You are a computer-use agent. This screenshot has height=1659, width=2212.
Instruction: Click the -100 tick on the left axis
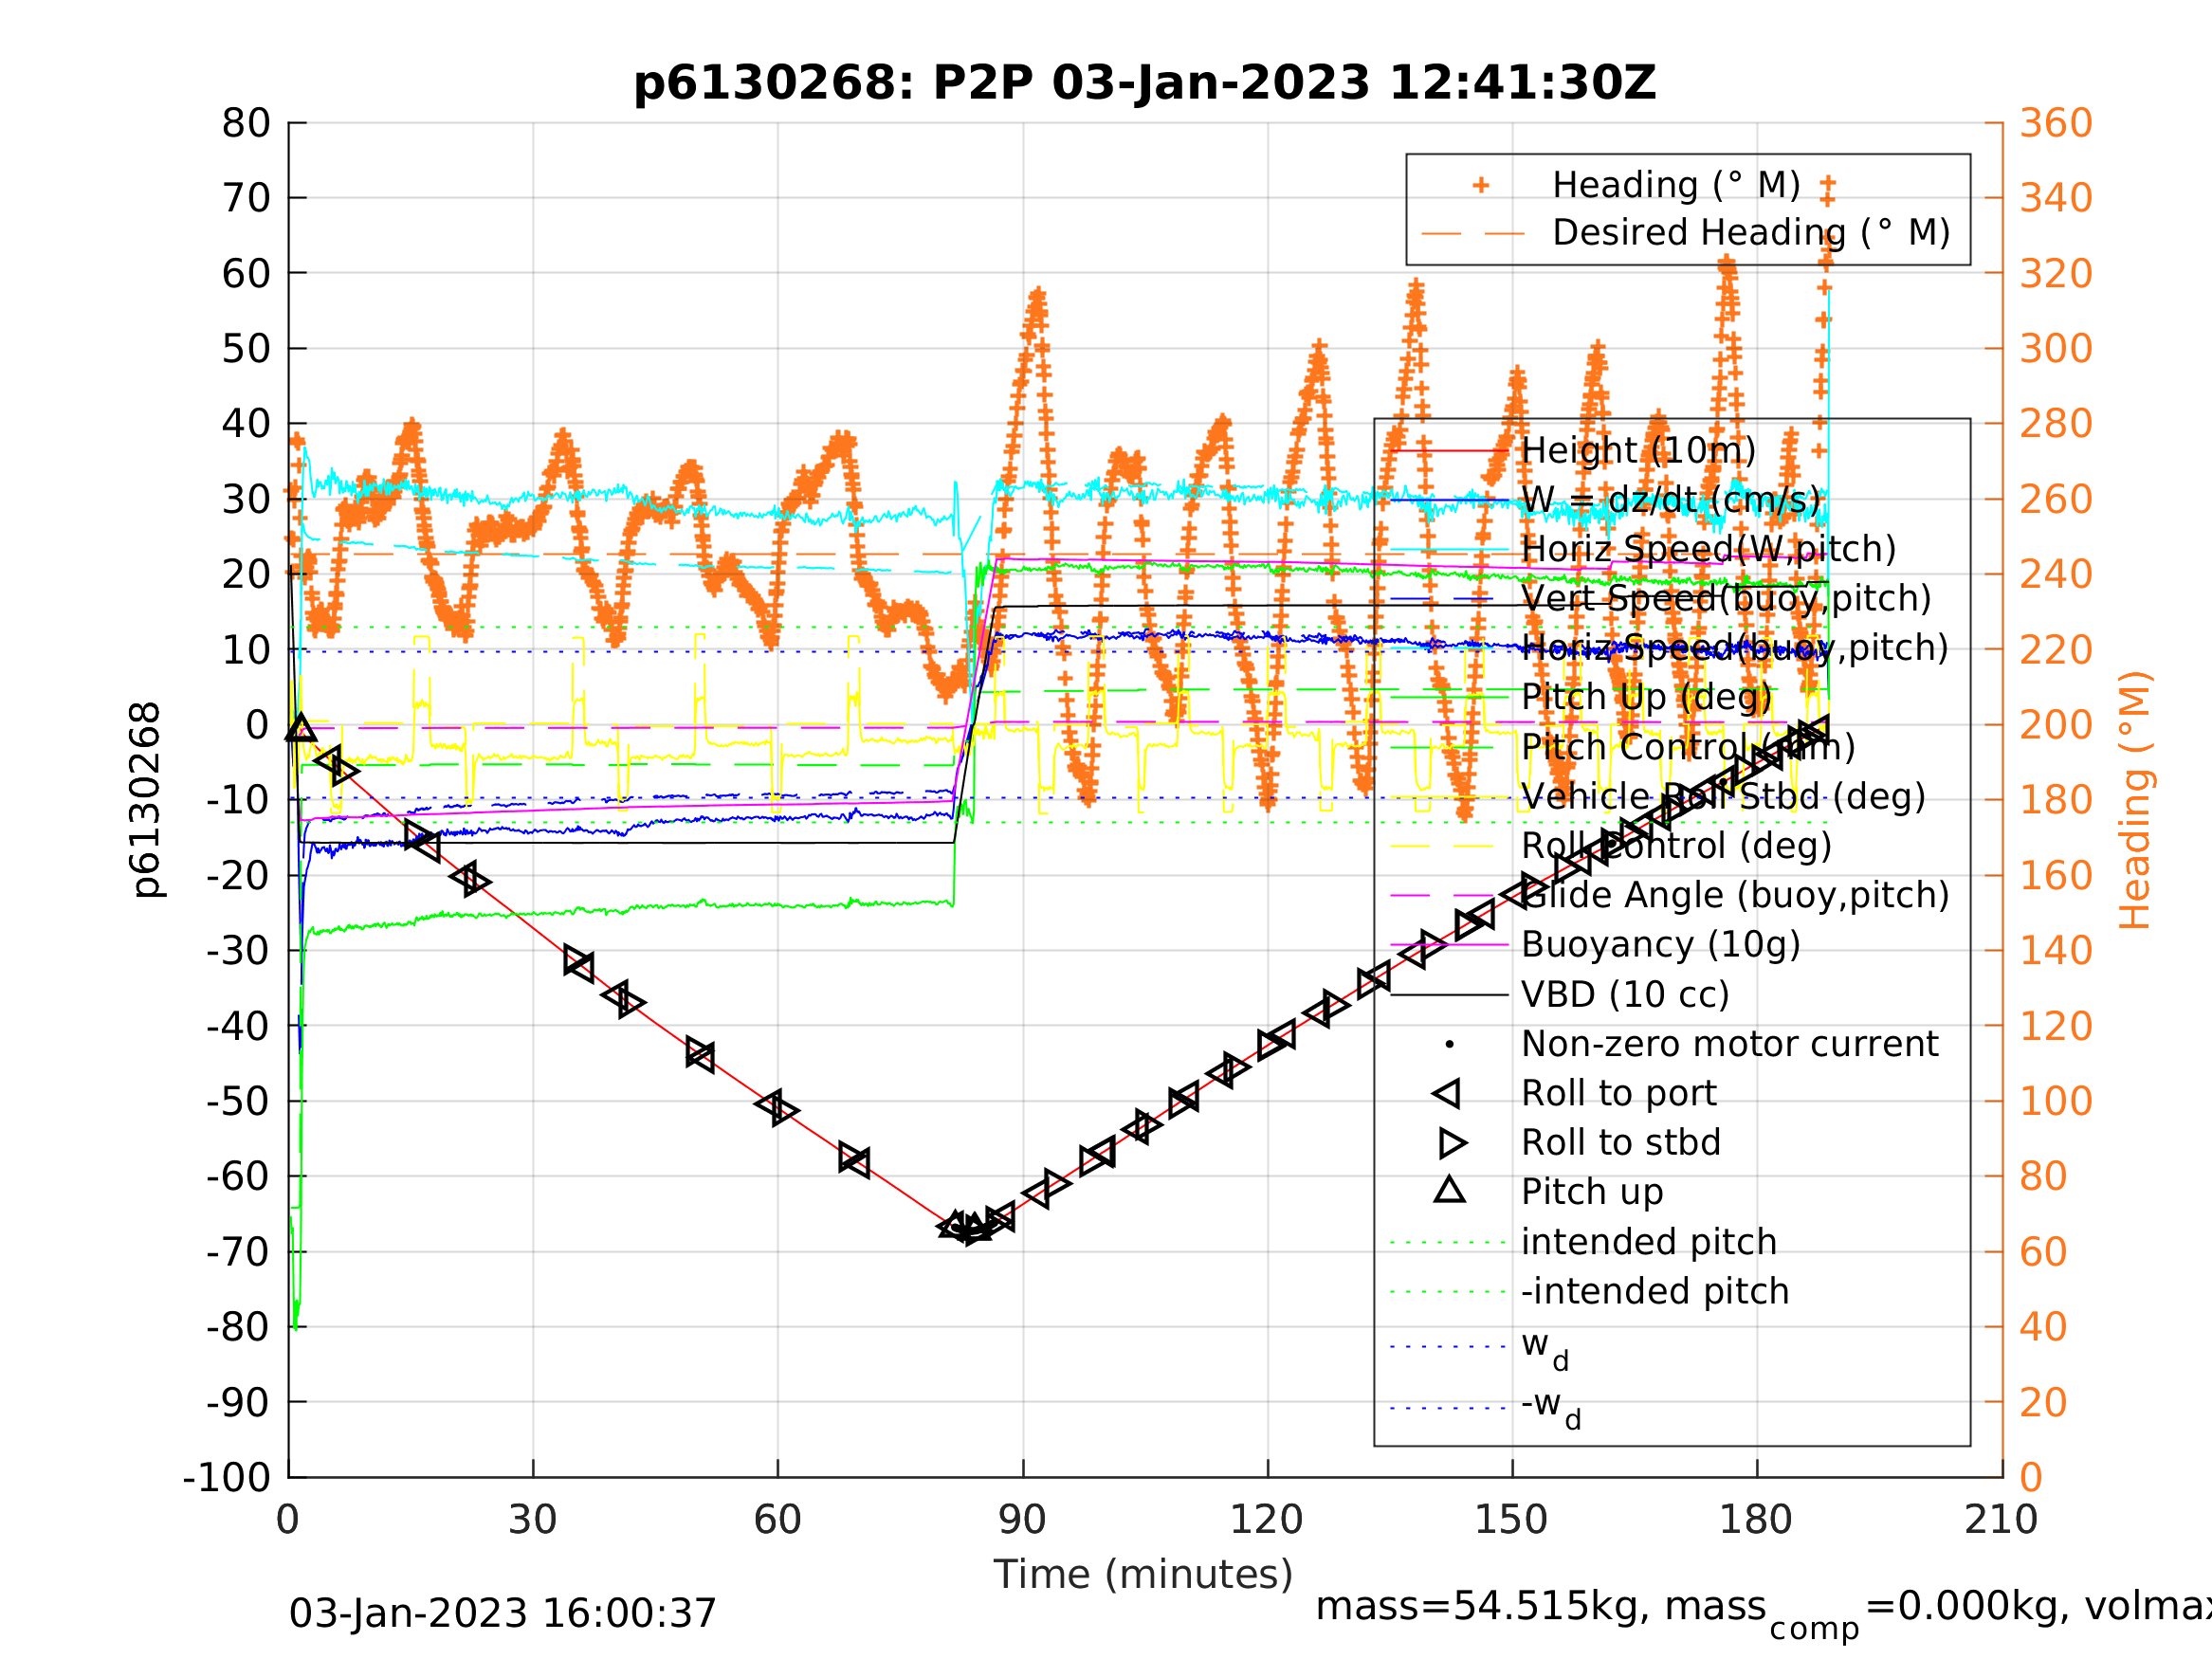coord(227,1477)
